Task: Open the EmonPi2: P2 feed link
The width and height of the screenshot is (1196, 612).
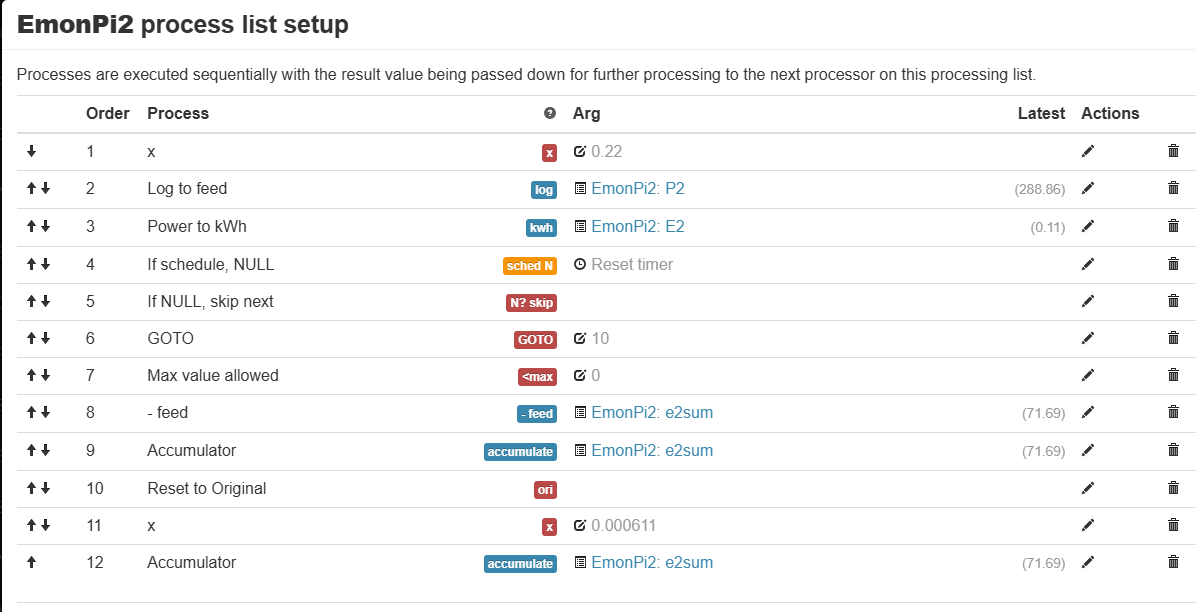Action: (638, 188)
